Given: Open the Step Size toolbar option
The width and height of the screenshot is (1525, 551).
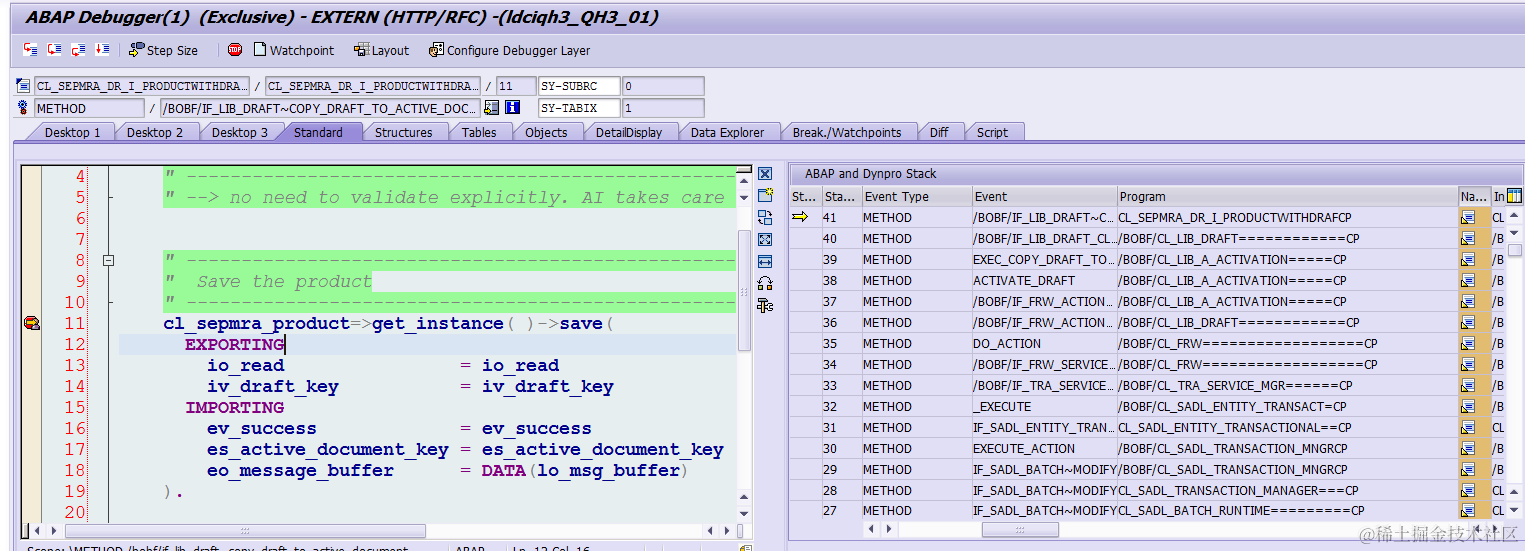Looking at the screenshot, I should 164,50.
